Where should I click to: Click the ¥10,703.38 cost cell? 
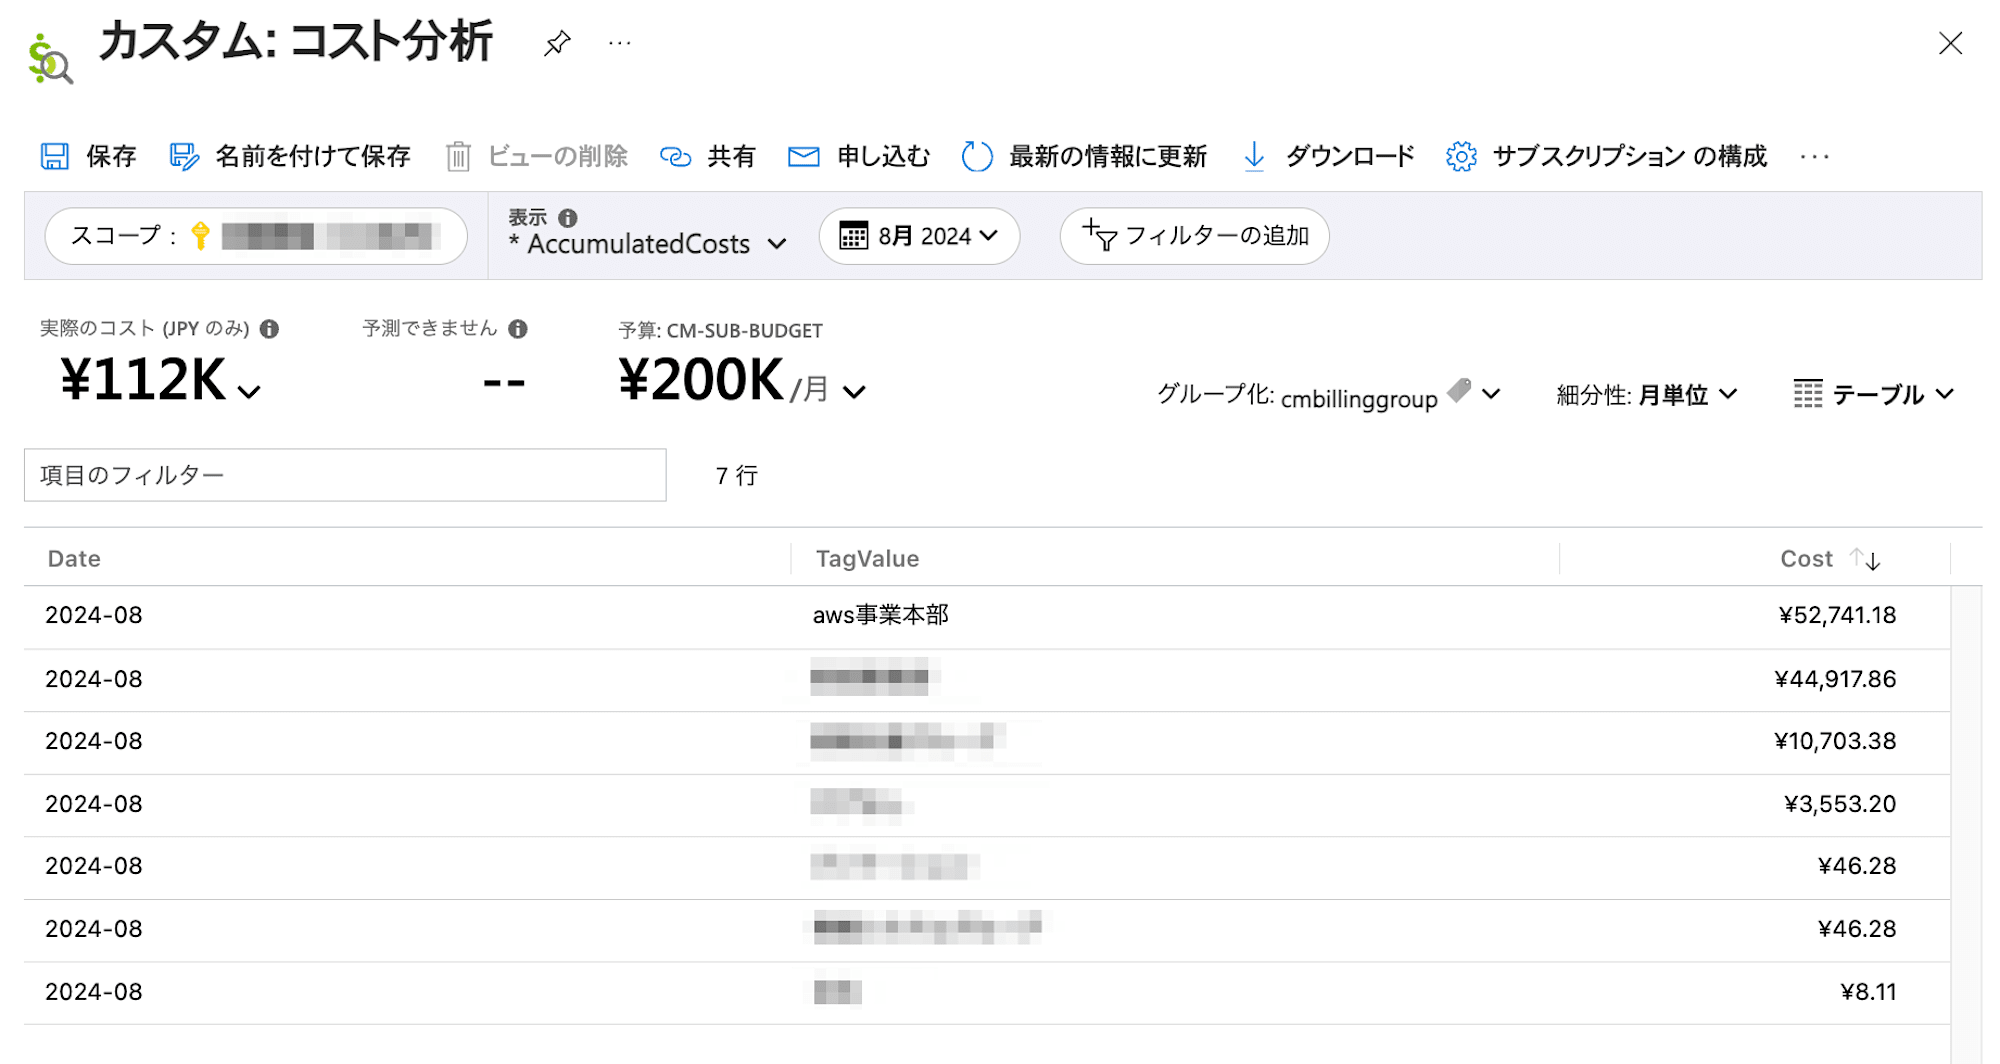tap(1835, 741)
